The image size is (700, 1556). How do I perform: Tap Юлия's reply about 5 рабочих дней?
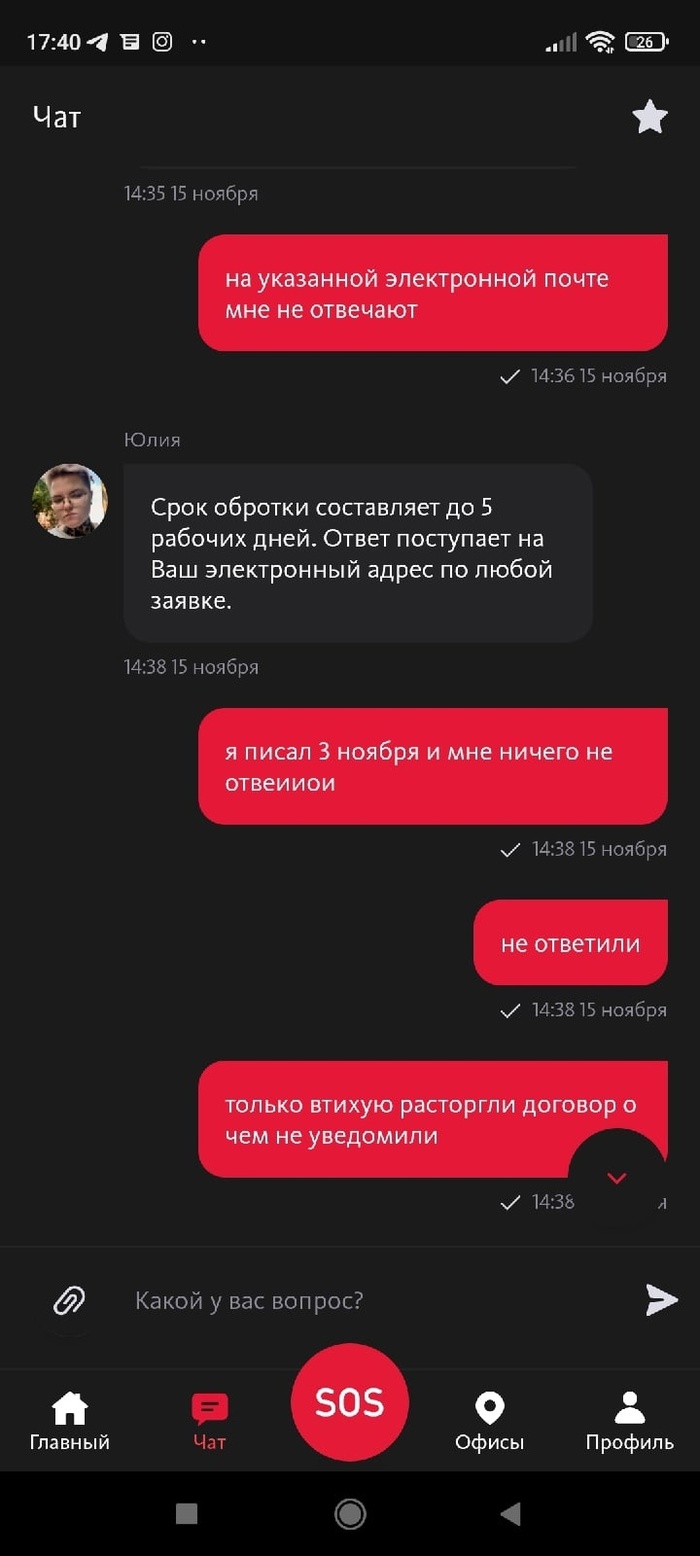(x=358, y=552)
